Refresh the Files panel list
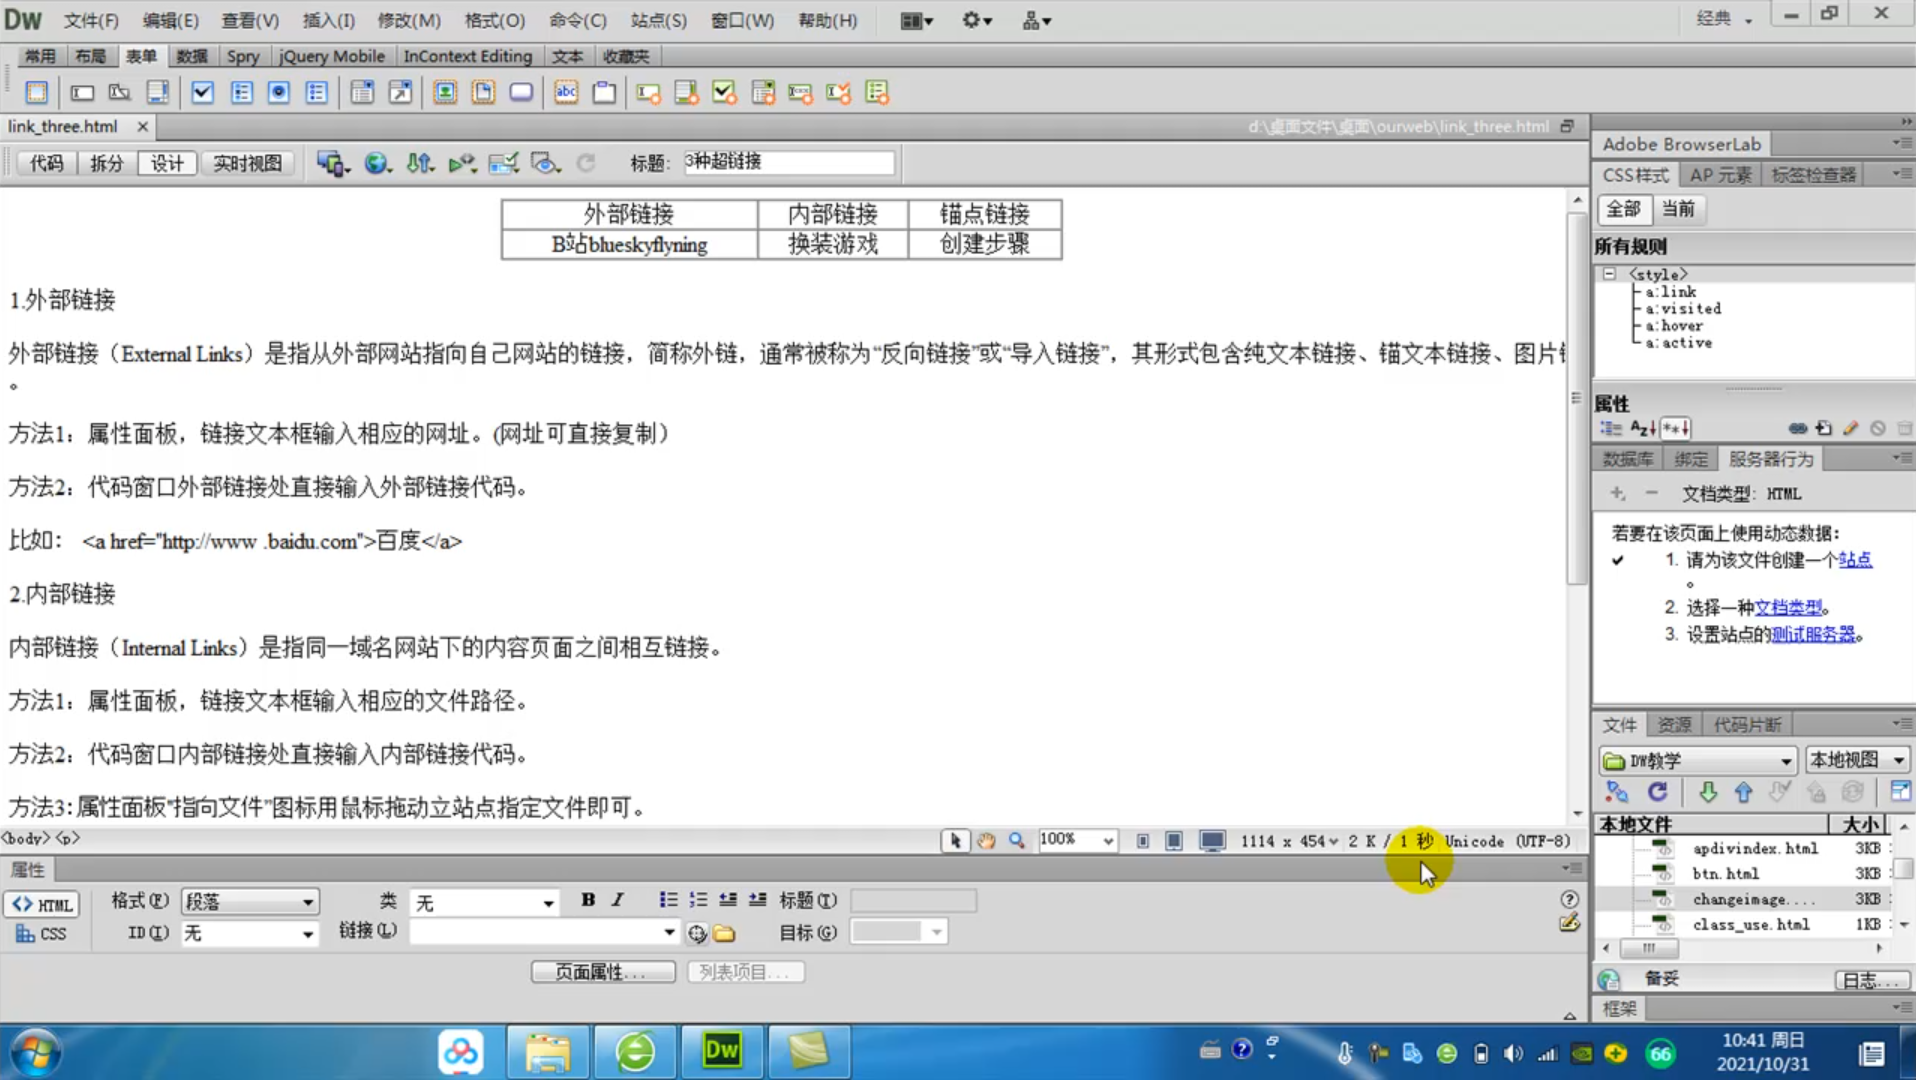This screenshot has width=1916, height=1080. click(x=1657, y=792)
